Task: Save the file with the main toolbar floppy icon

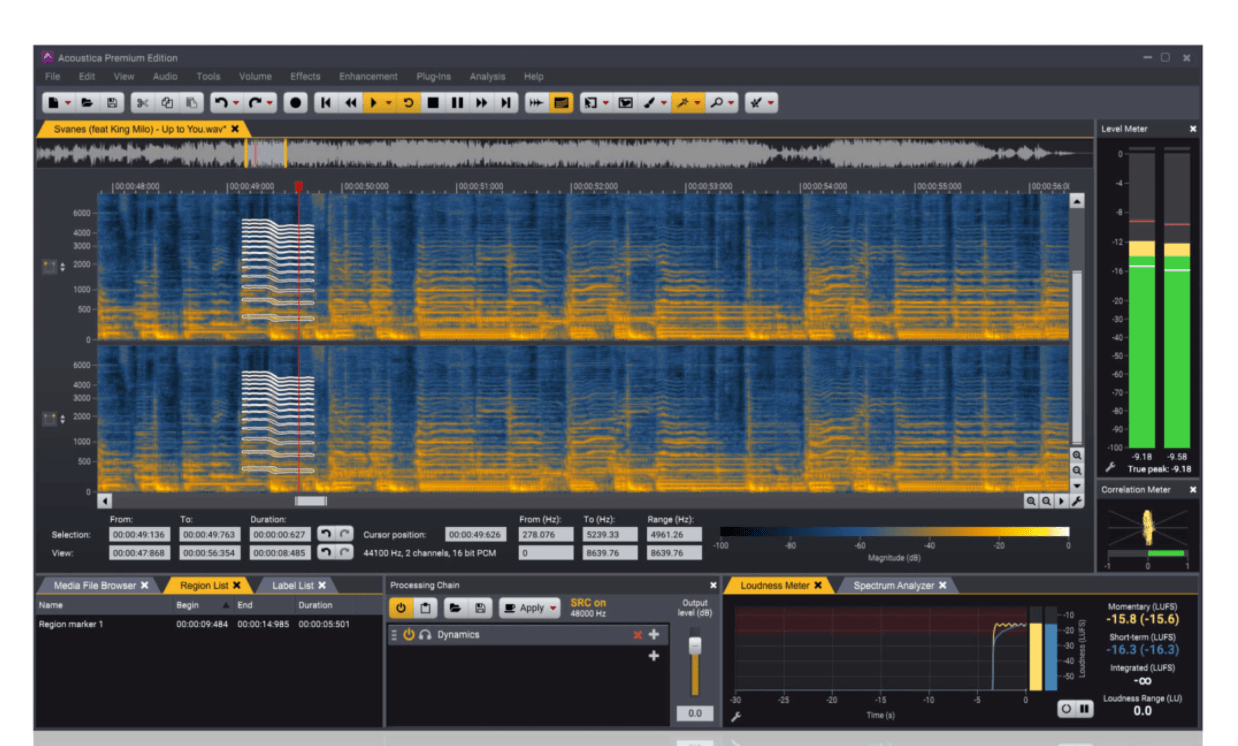Action: (x=112, y=102)
